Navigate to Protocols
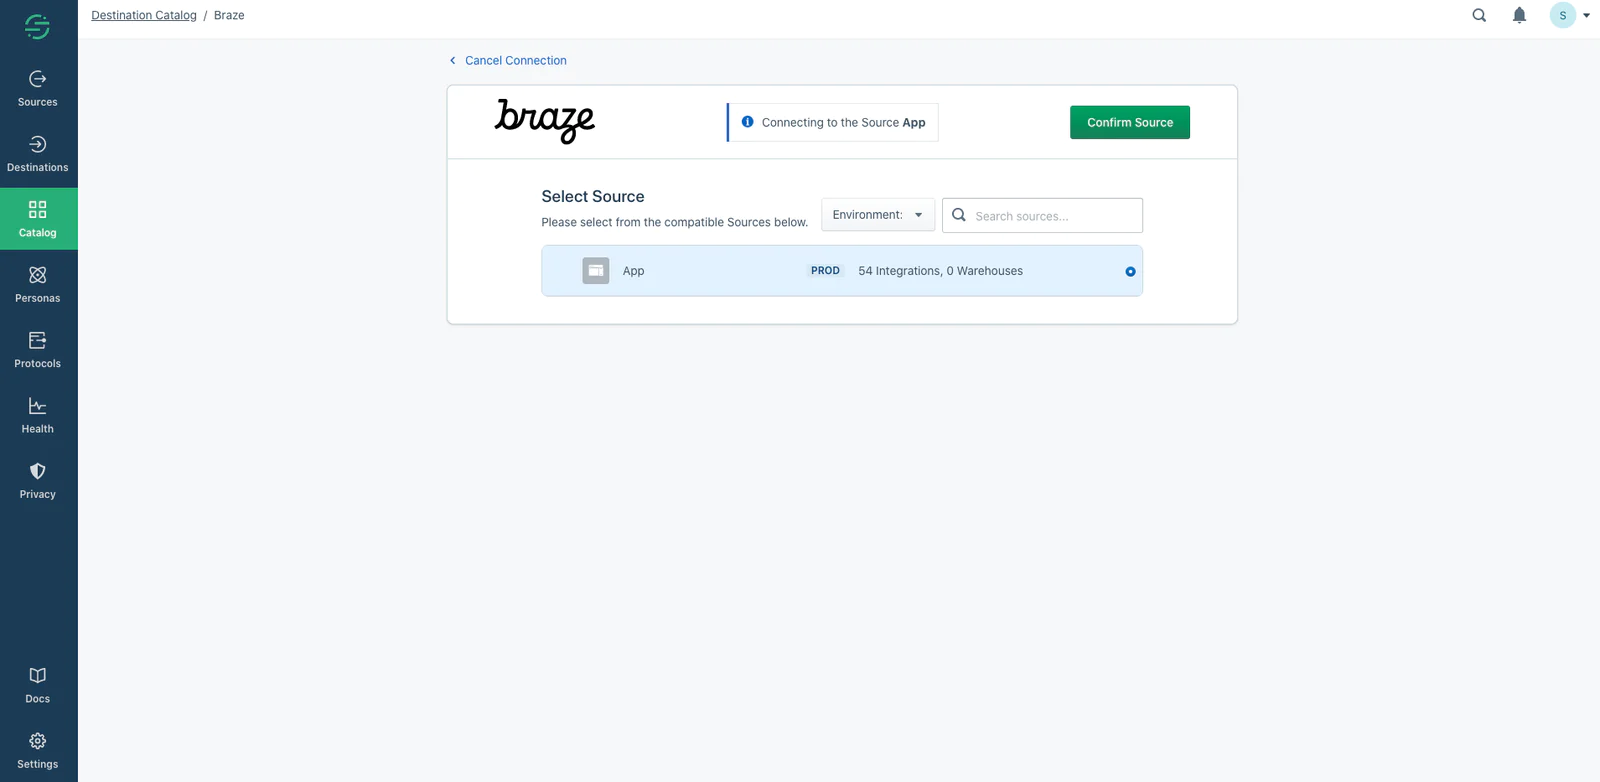 pyautogui.click(x=38, y=350)
